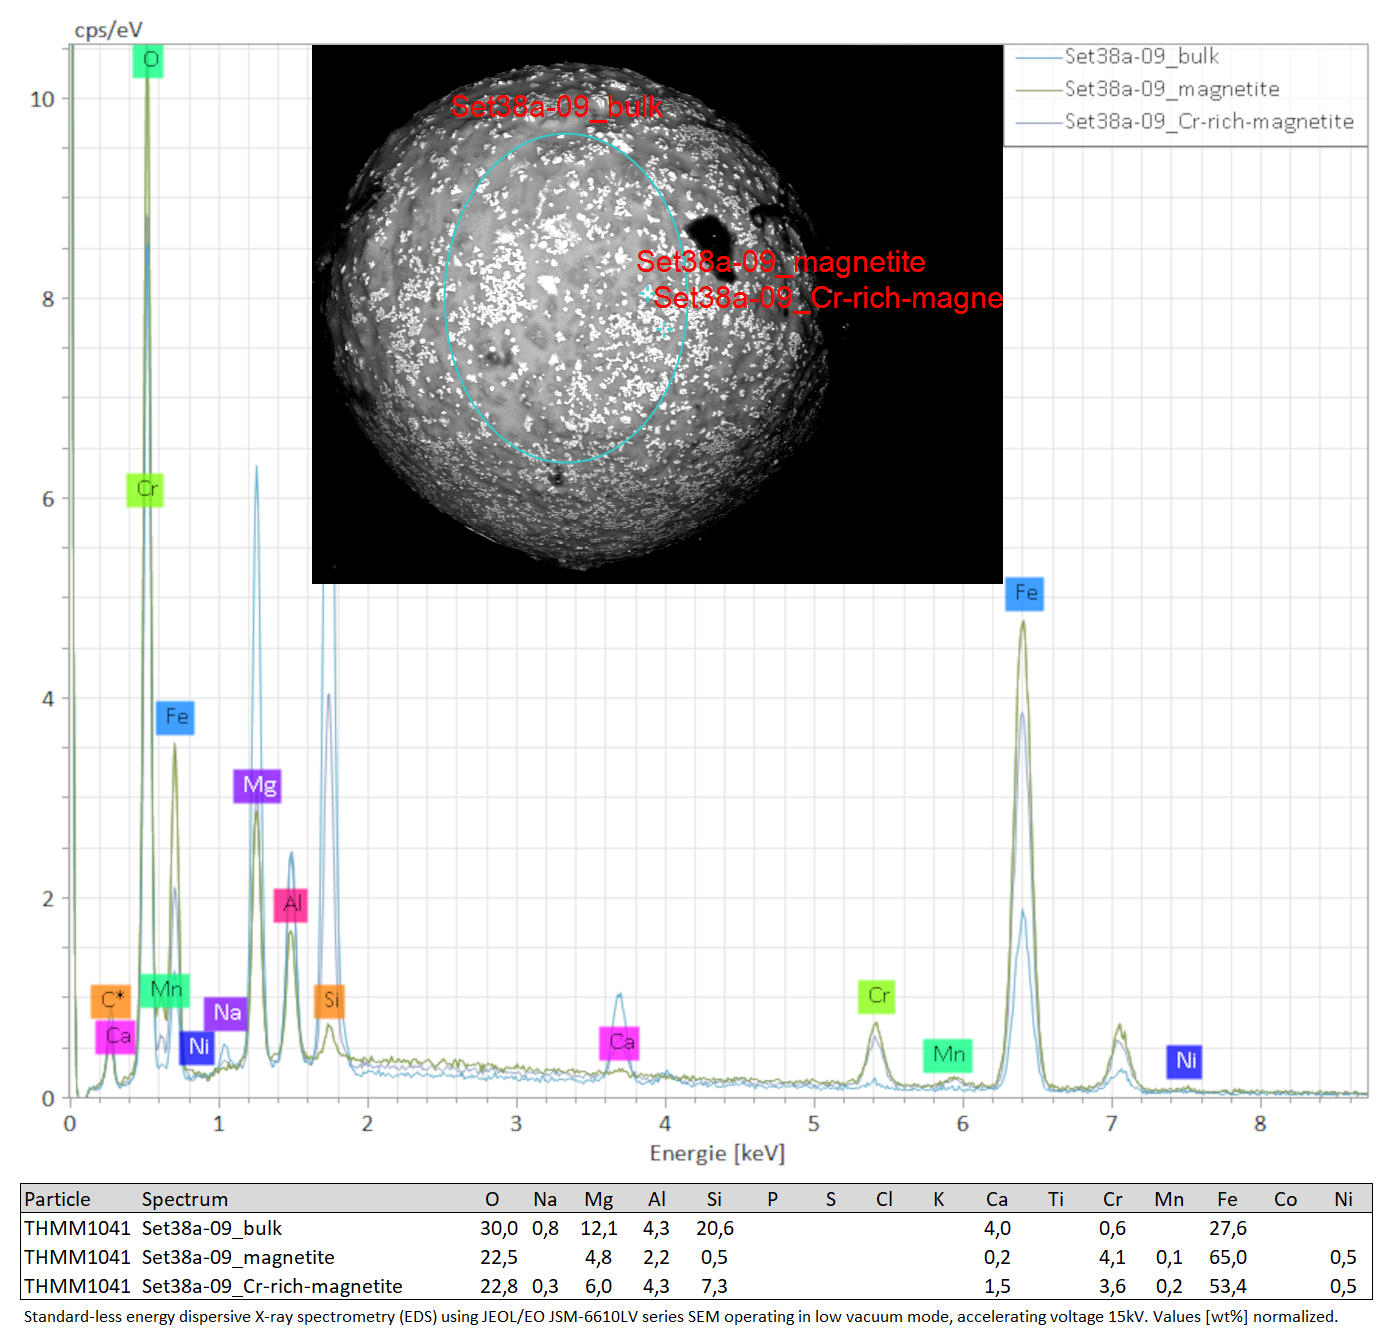
Task: Select the Fe label near 0.7 keV
Action: click(175, 717)
